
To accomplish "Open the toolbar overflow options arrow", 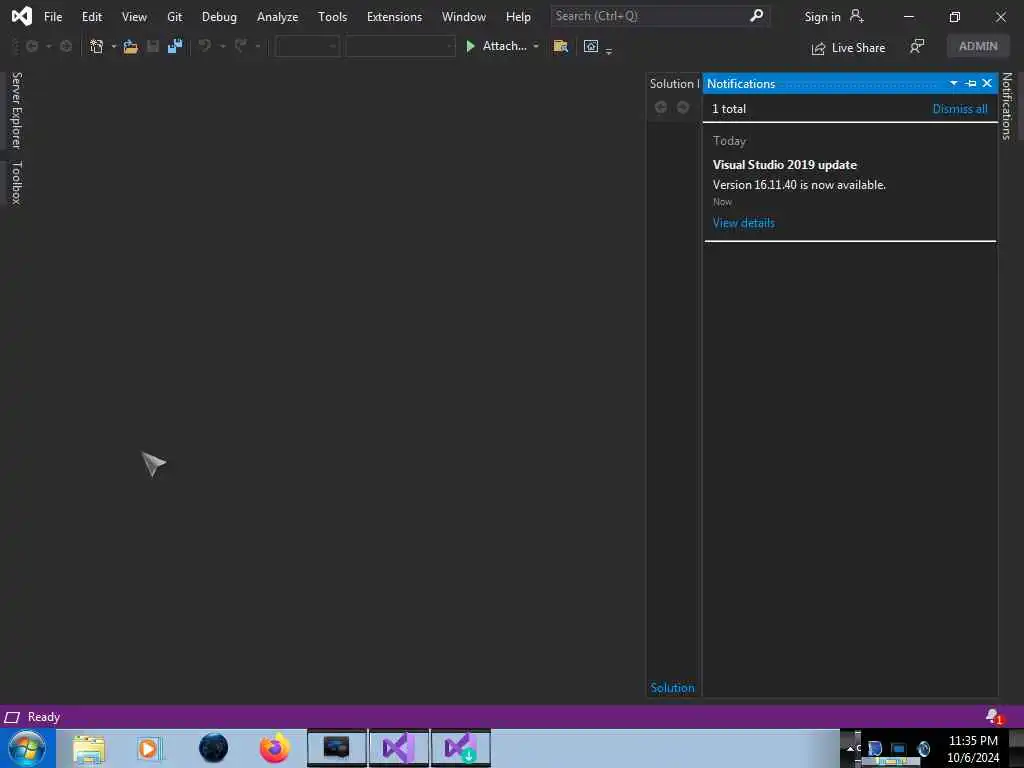I will (609, 51).
